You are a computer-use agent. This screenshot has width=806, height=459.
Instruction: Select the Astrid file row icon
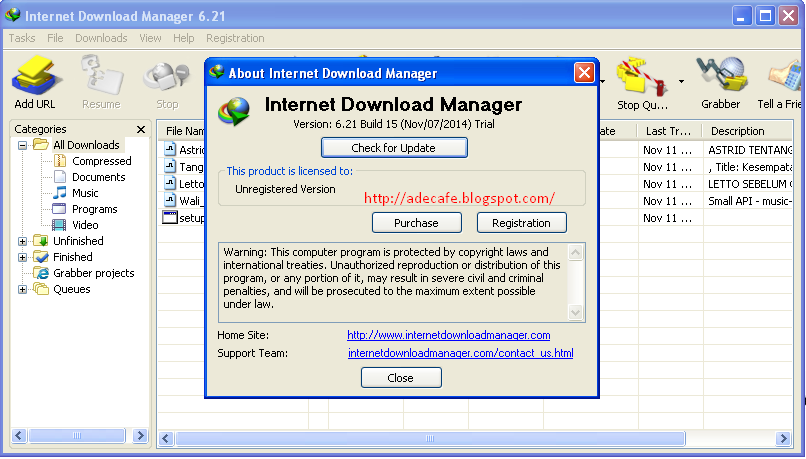click(170, 150)
